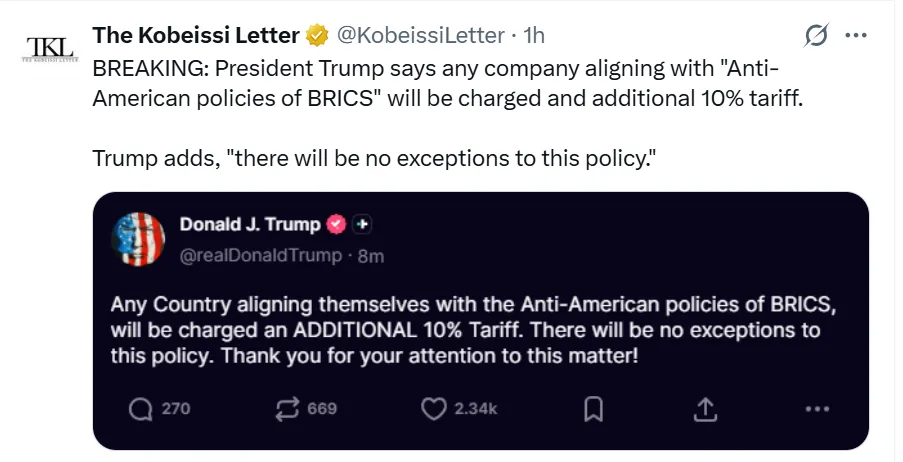Click the plus badge beside Trump's name
Screen dimensions: 903x462
pyautogui.click(x=363, y=224)
